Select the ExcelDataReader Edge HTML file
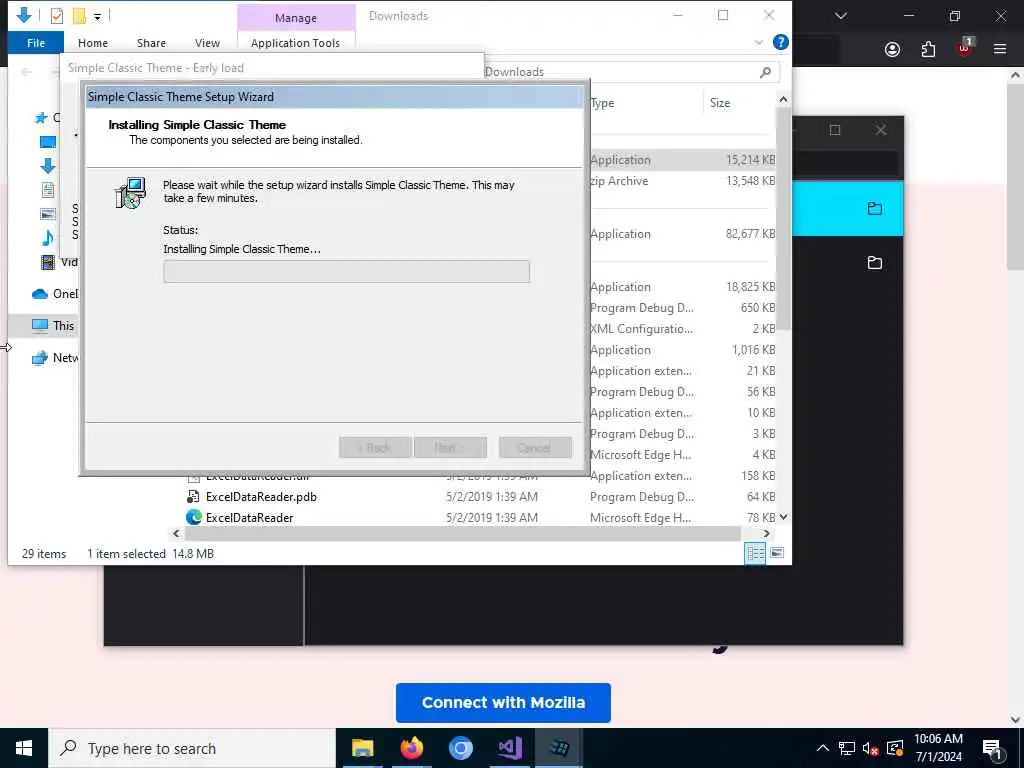 coord(249,517)
